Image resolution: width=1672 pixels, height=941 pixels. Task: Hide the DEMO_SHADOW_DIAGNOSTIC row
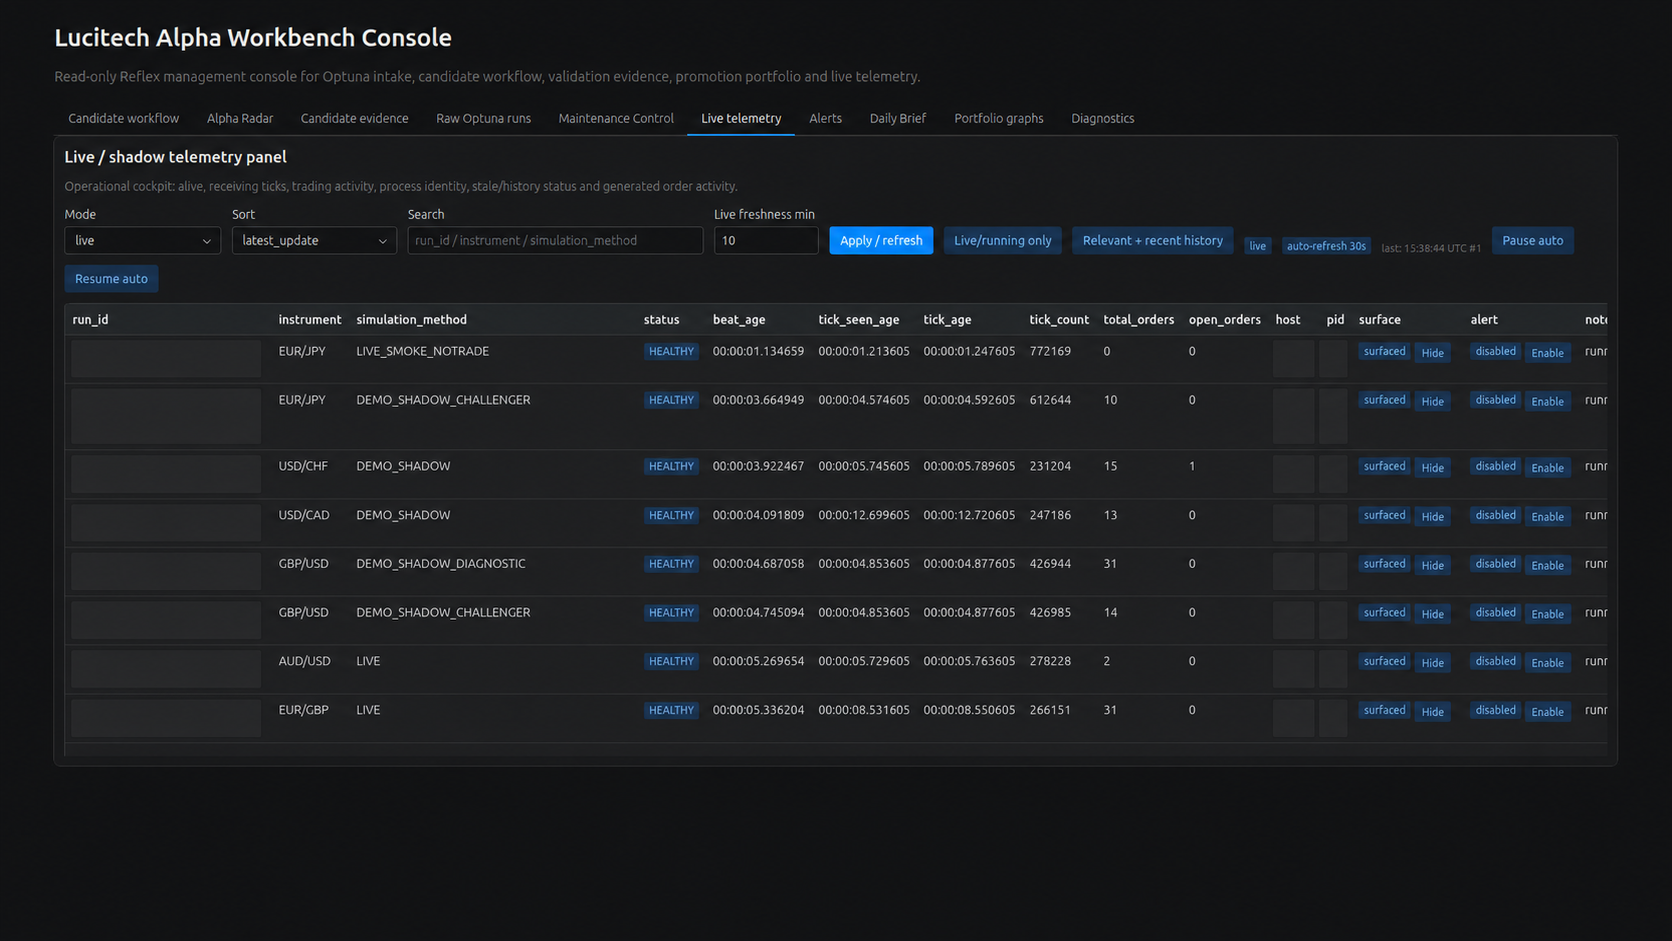(x=1432, y=566)
